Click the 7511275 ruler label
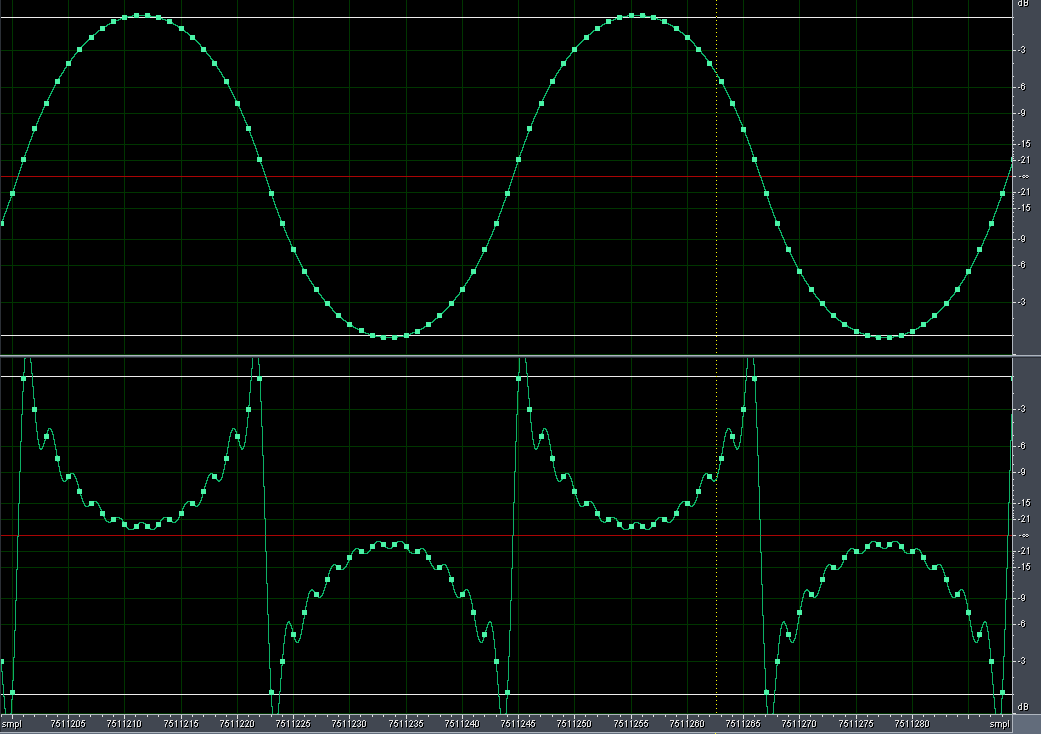The height and width of the screenshot is (734, 1041). [856, 724]
